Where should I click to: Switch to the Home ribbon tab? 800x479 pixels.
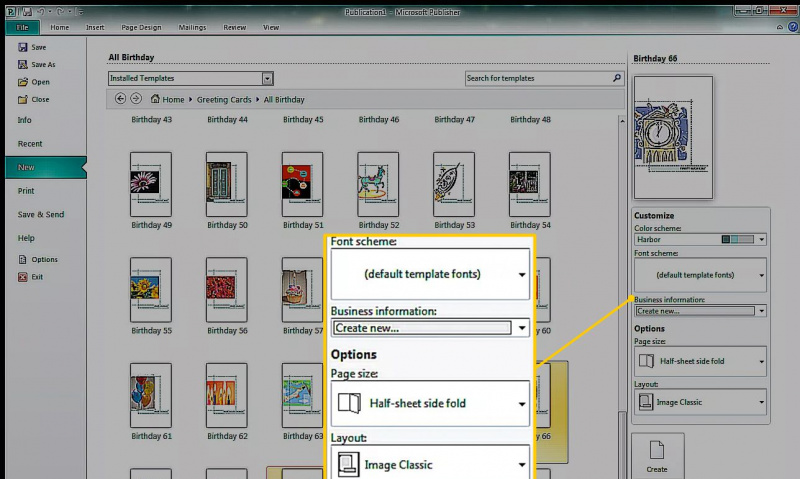(60, 28)
